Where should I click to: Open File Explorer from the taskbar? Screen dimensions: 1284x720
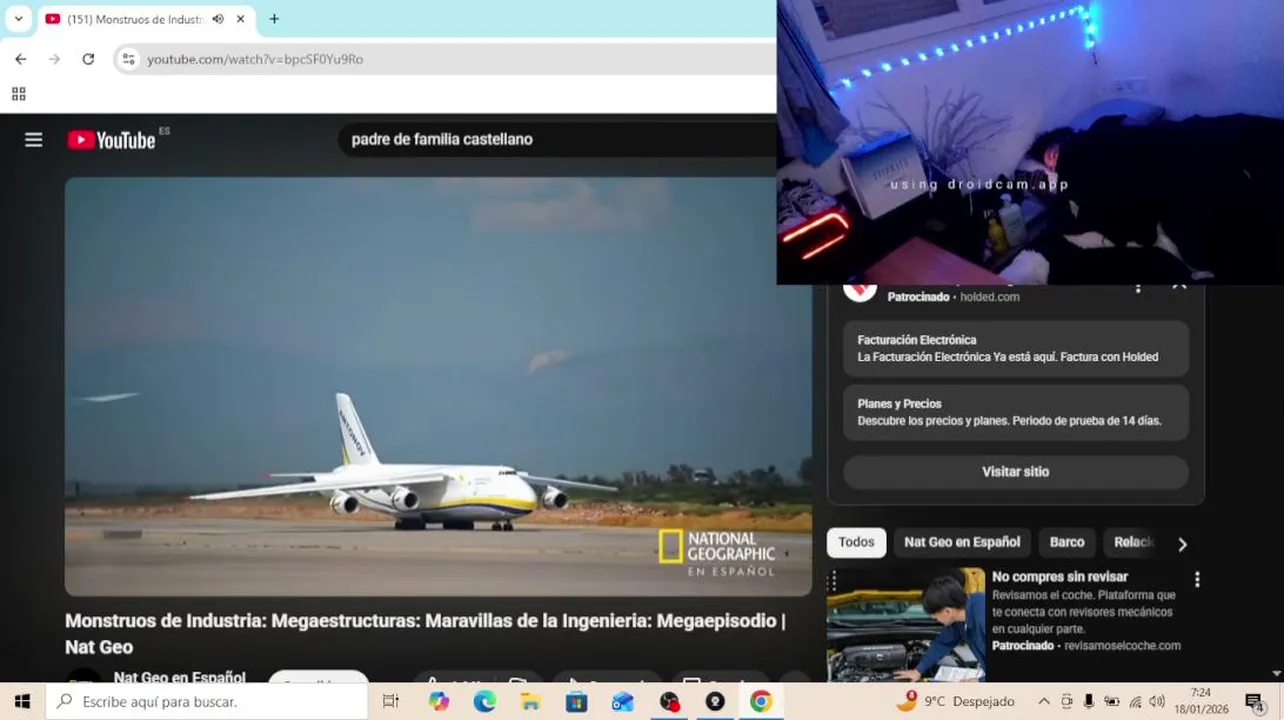pyautogui.click(x=531, y=702)
